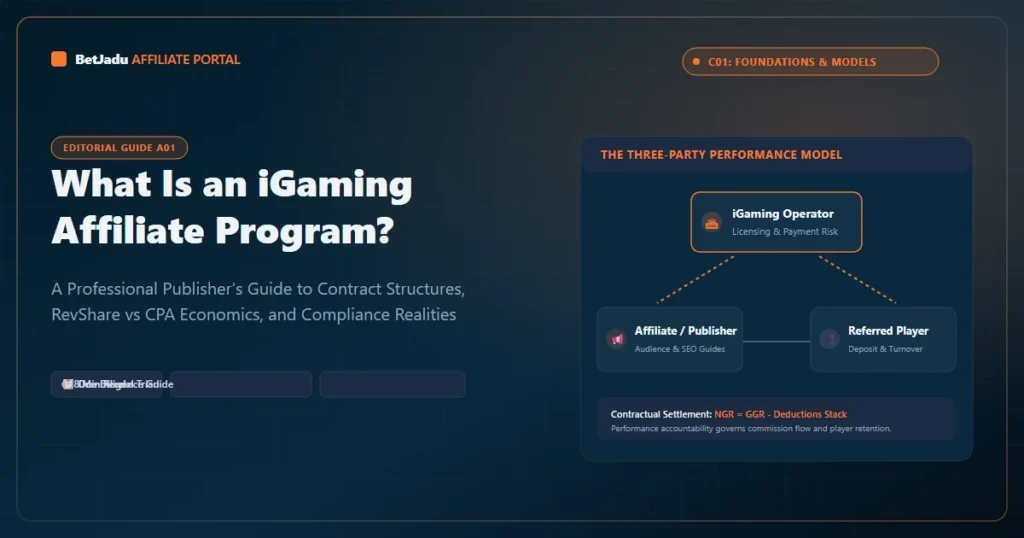Click the 'Performance accountability governs commission flow' line

click(x=751, y=429)
